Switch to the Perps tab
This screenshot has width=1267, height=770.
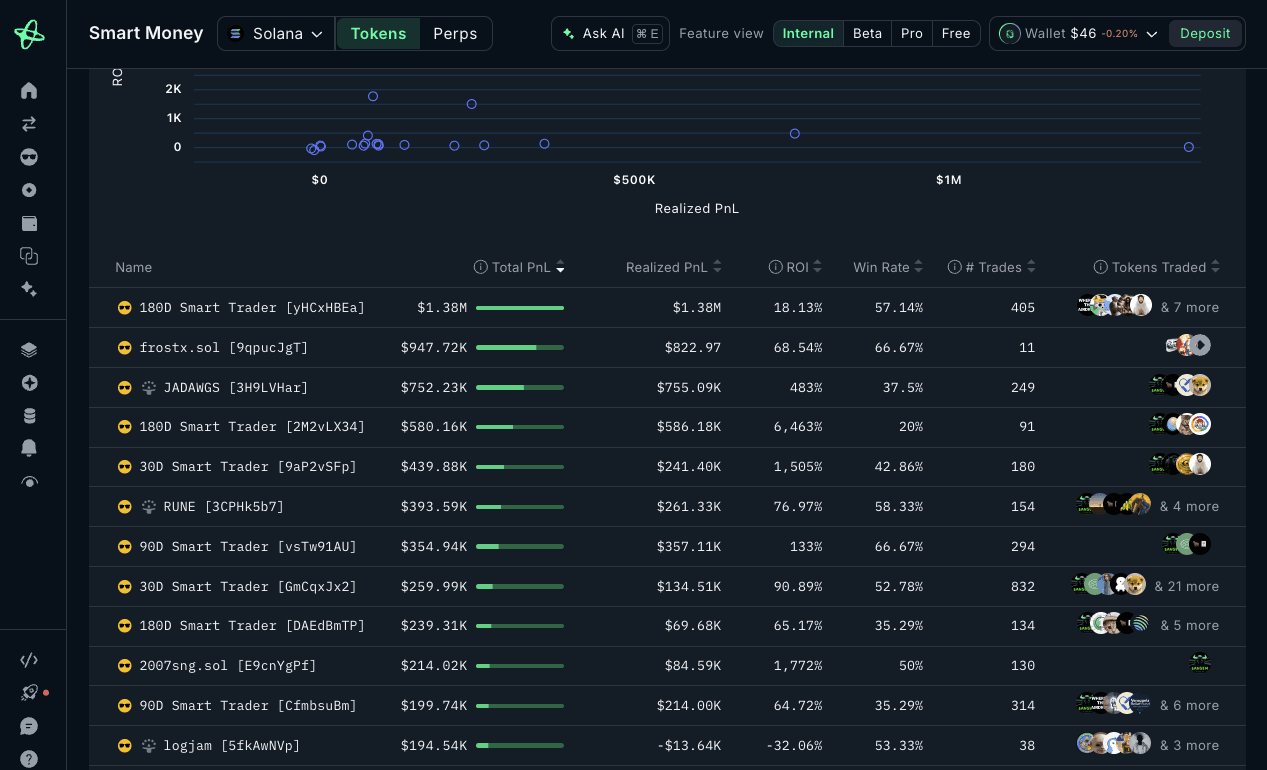pyautogui.click(x=455, y=34)
